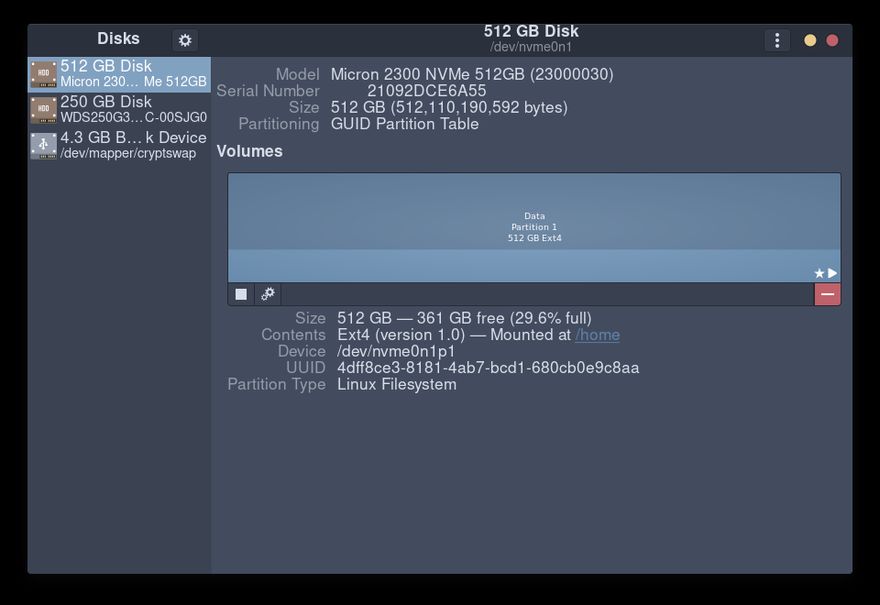This screenshot has height=605, width=880.
Task: Click the partition usage fill bar
Action: coord(534,265)
